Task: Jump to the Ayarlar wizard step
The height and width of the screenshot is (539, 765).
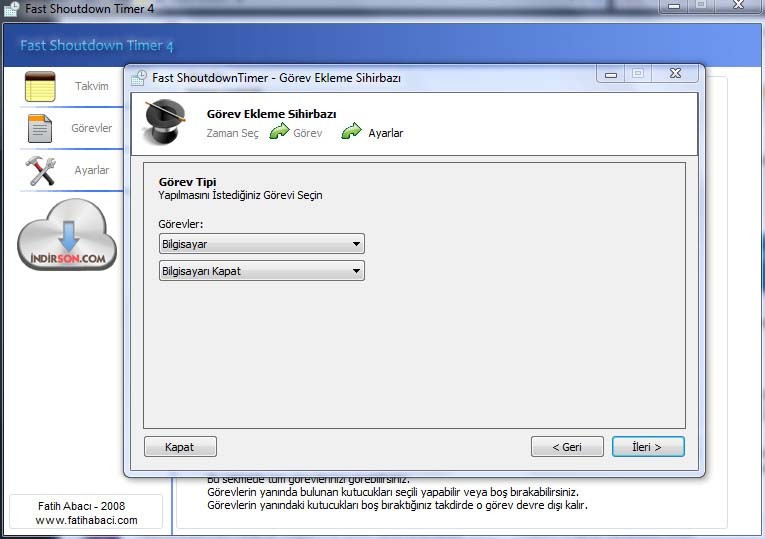Action: (x=385, y=133)
